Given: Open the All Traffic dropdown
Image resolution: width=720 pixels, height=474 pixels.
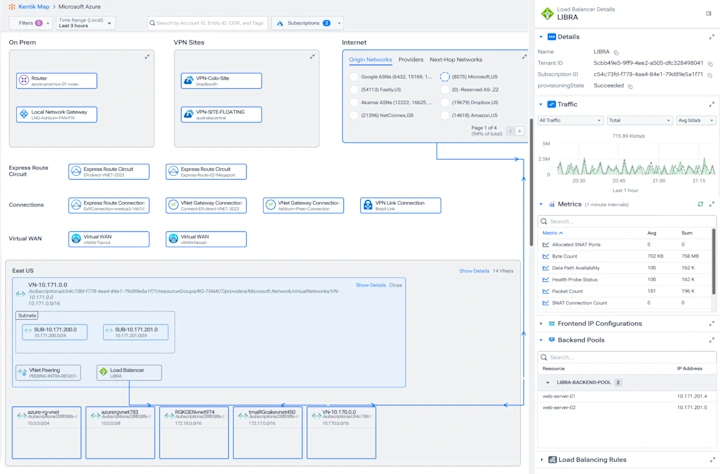Looking at the screenshot, I should 570,120.
